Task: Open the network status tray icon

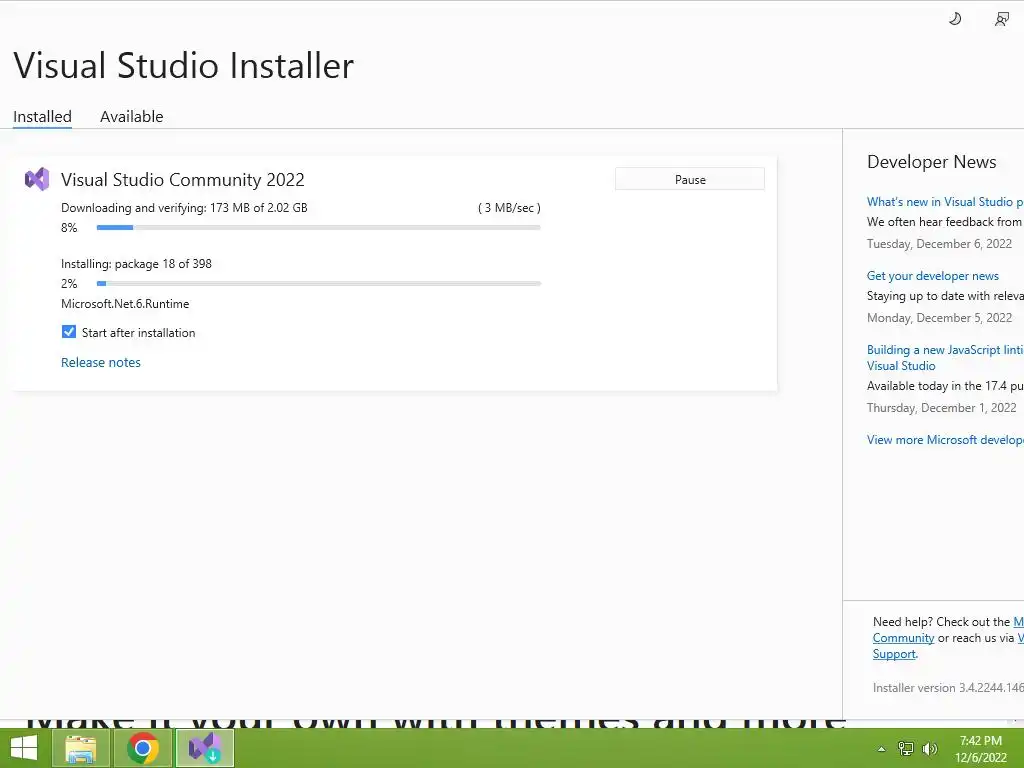Action: [x=906, y=749]
